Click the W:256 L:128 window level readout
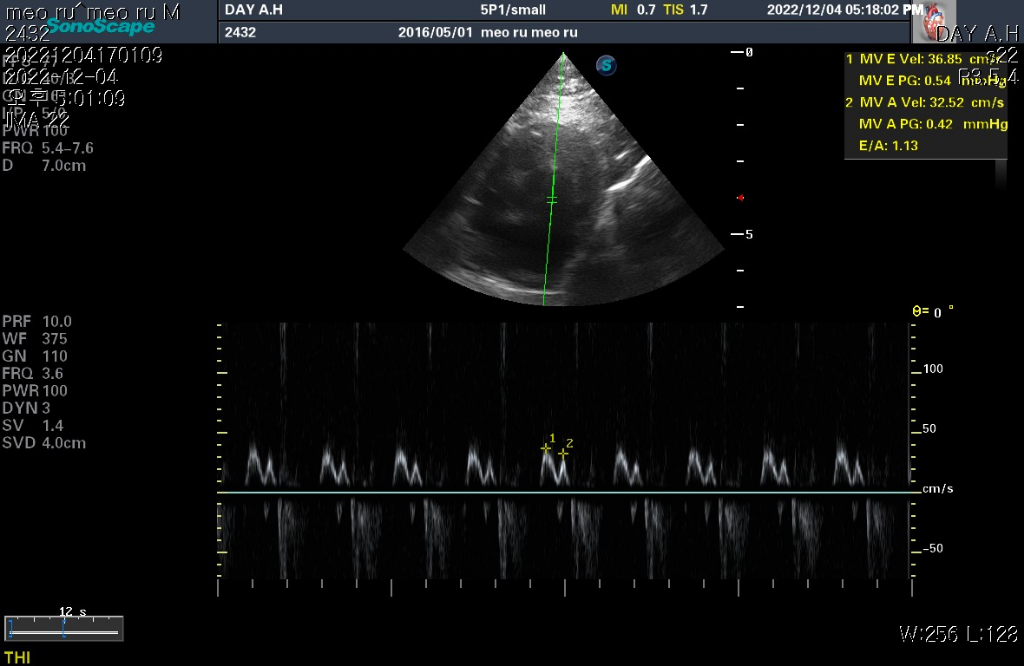 click(958, 633)
